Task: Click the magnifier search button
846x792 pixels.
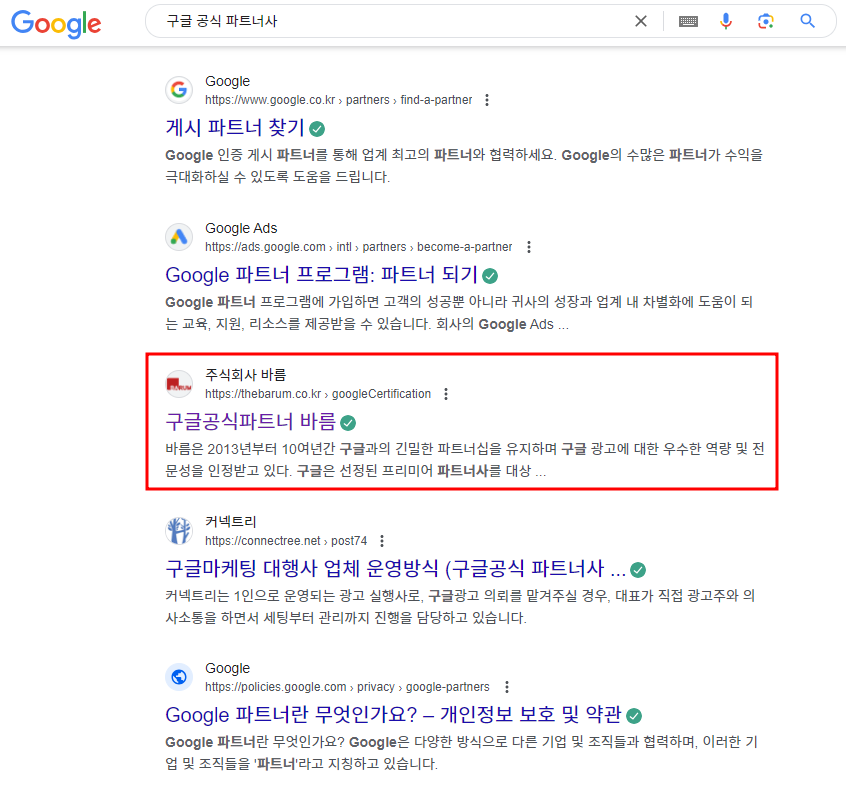Action: click(x=807, y=21)
